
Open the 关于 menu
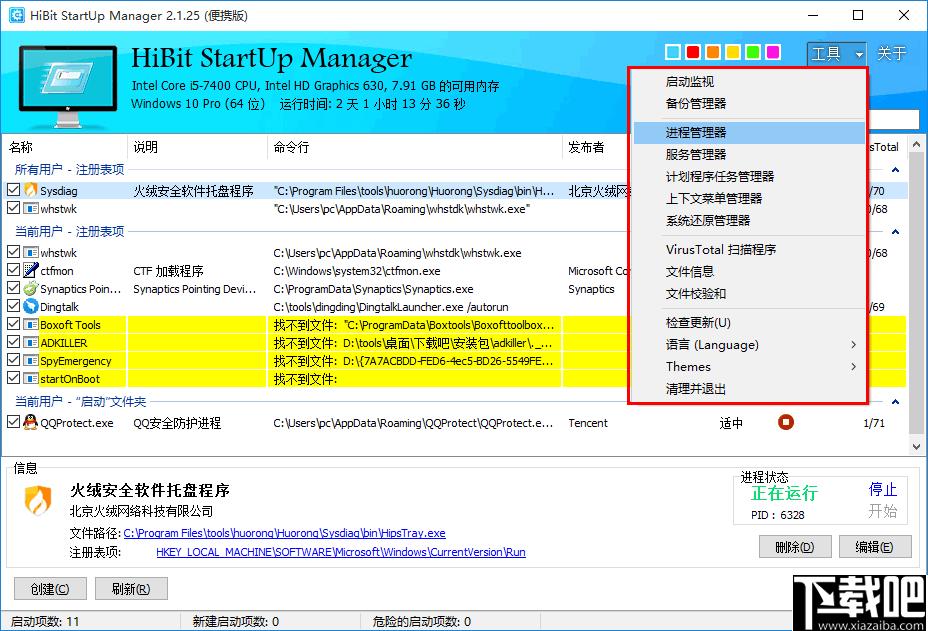point(891,54)
